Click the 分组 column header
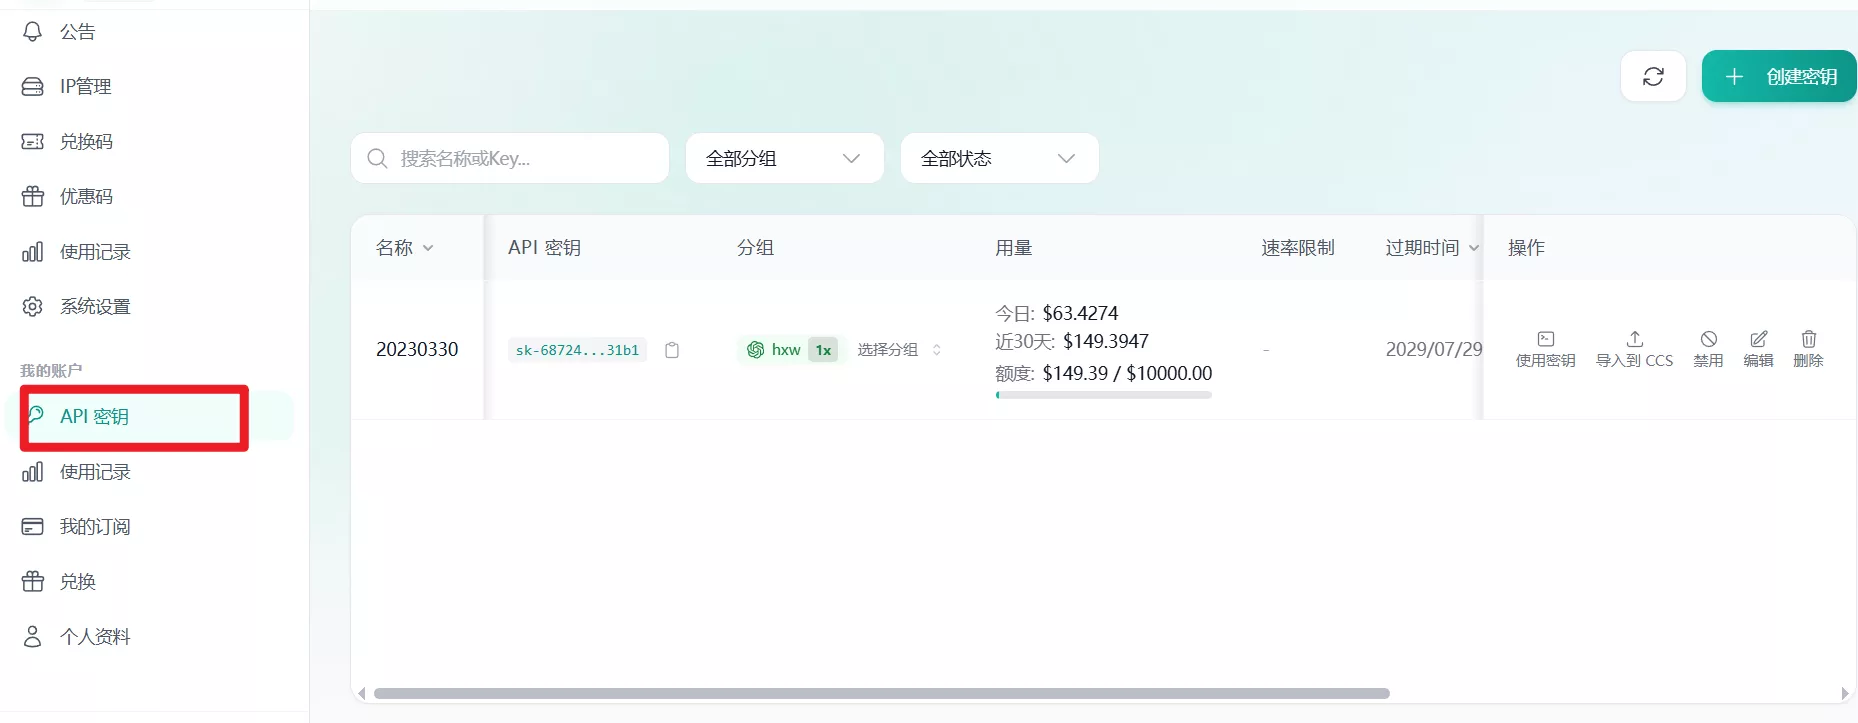Viewport: 1858px width, 723px height. (755, 248)
